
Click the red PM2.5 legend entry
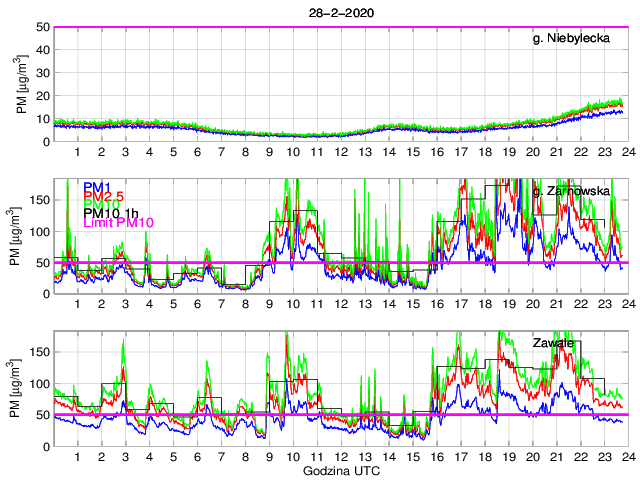point(103,198)
